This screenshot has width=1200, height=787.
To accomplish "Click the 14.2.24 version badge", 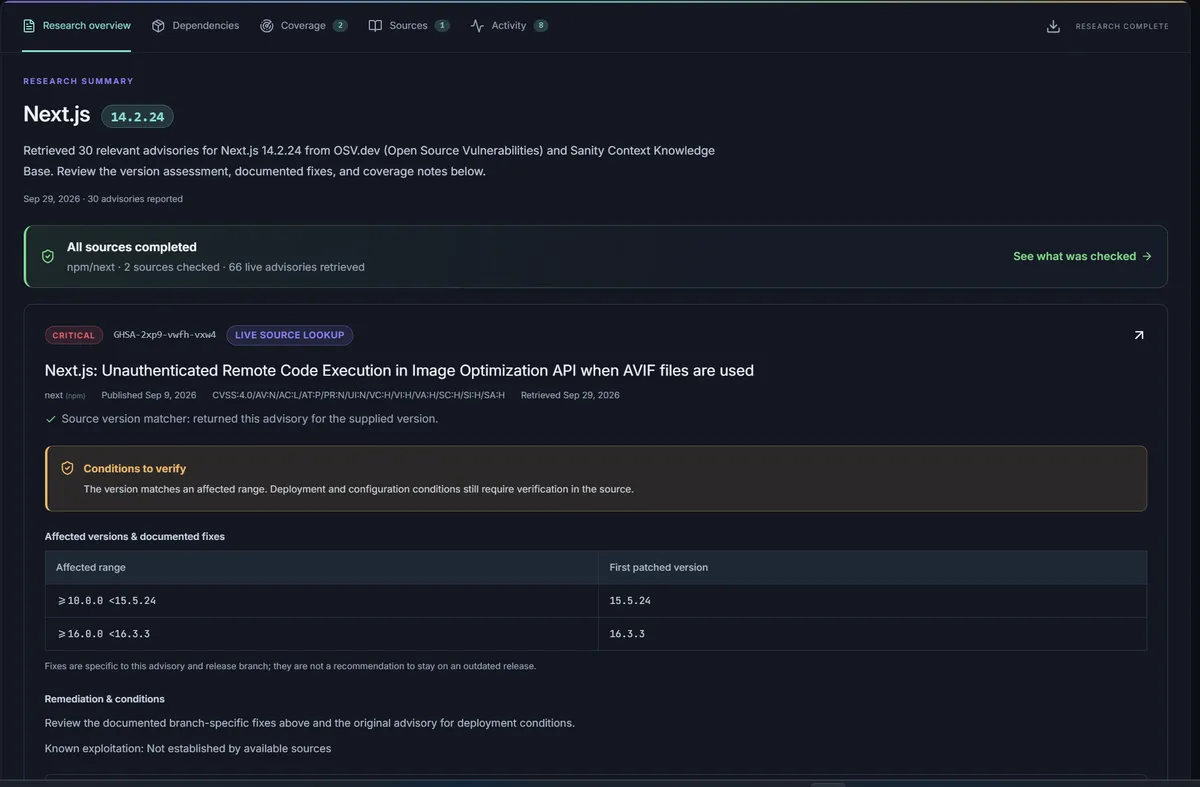I will click(x=137, y=117).
